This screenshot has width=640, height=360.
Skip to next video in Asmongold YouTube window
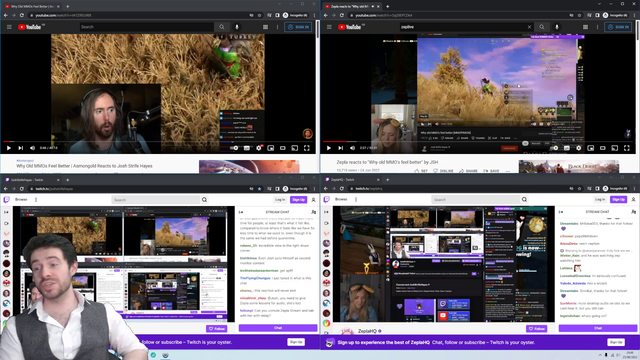20,148
